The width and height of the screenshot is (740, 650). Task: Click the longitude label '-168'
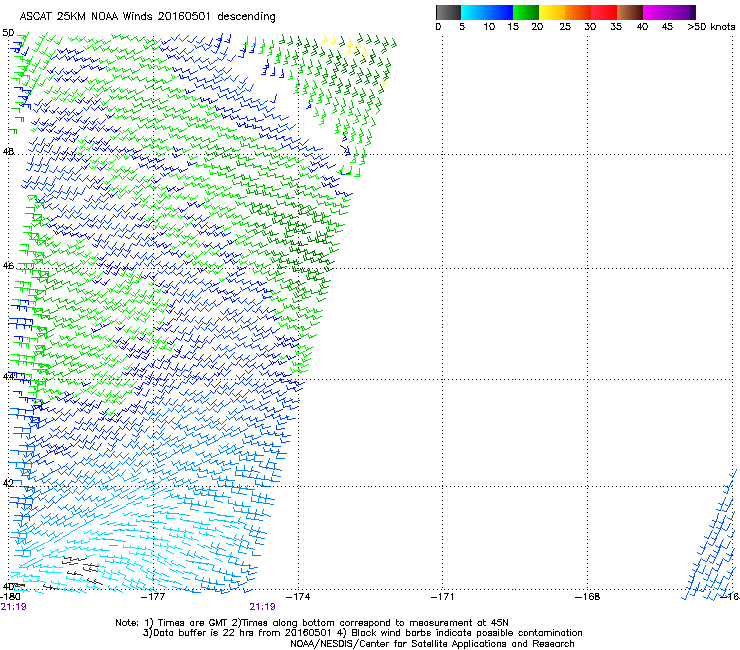tap(588, 597)
